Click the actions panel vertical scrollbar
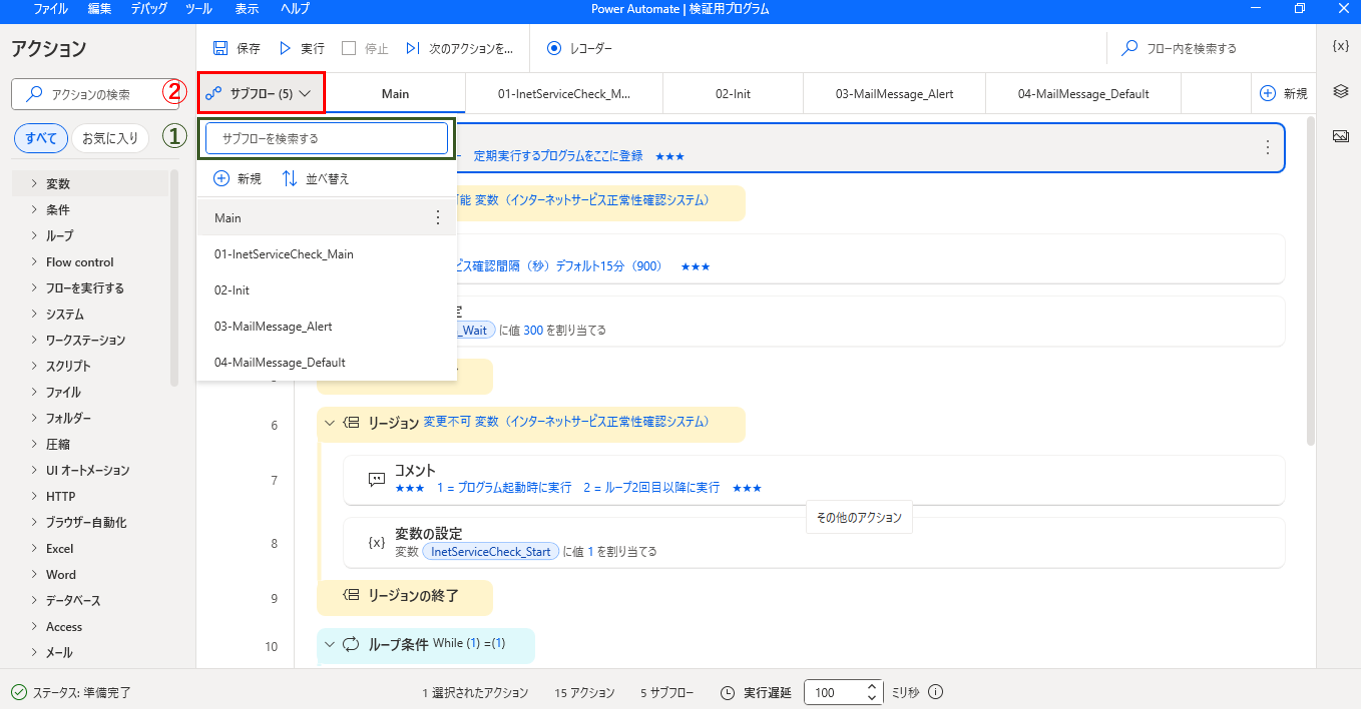This screenshot has width=1361, height=709. pos(174,278)
